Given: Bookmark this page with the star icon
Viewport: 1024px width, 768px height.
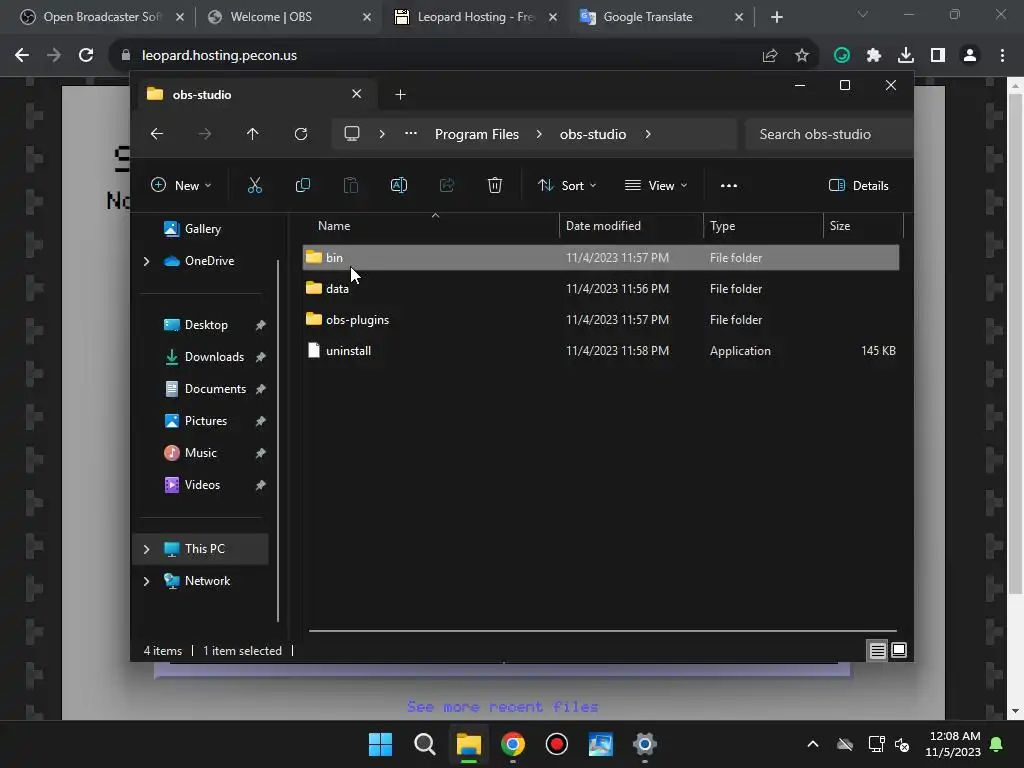Looking at the screenshot, I should pos(802,56).
